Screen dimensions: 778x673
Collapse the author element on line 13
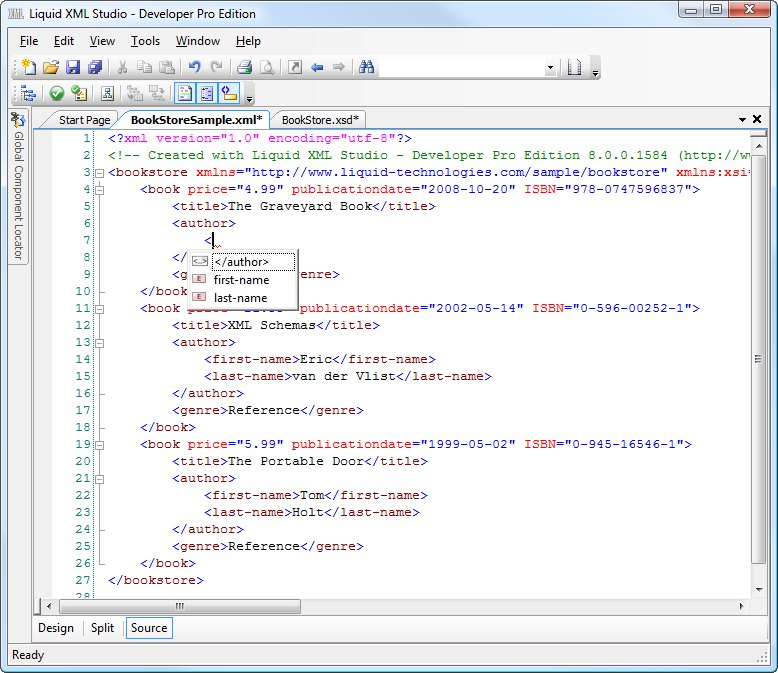click(x=99, y=343)
